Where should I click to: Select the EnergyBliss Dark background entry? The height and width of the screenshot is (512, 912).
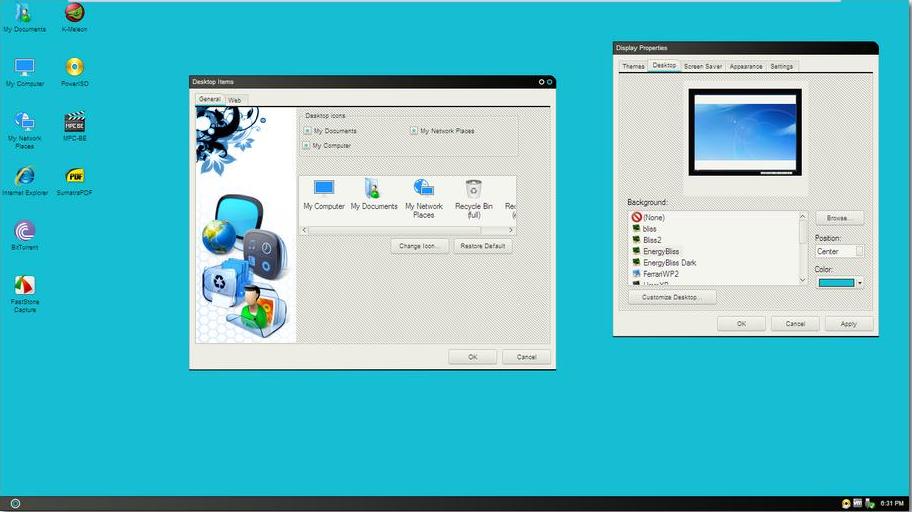(x=669, y=263)
